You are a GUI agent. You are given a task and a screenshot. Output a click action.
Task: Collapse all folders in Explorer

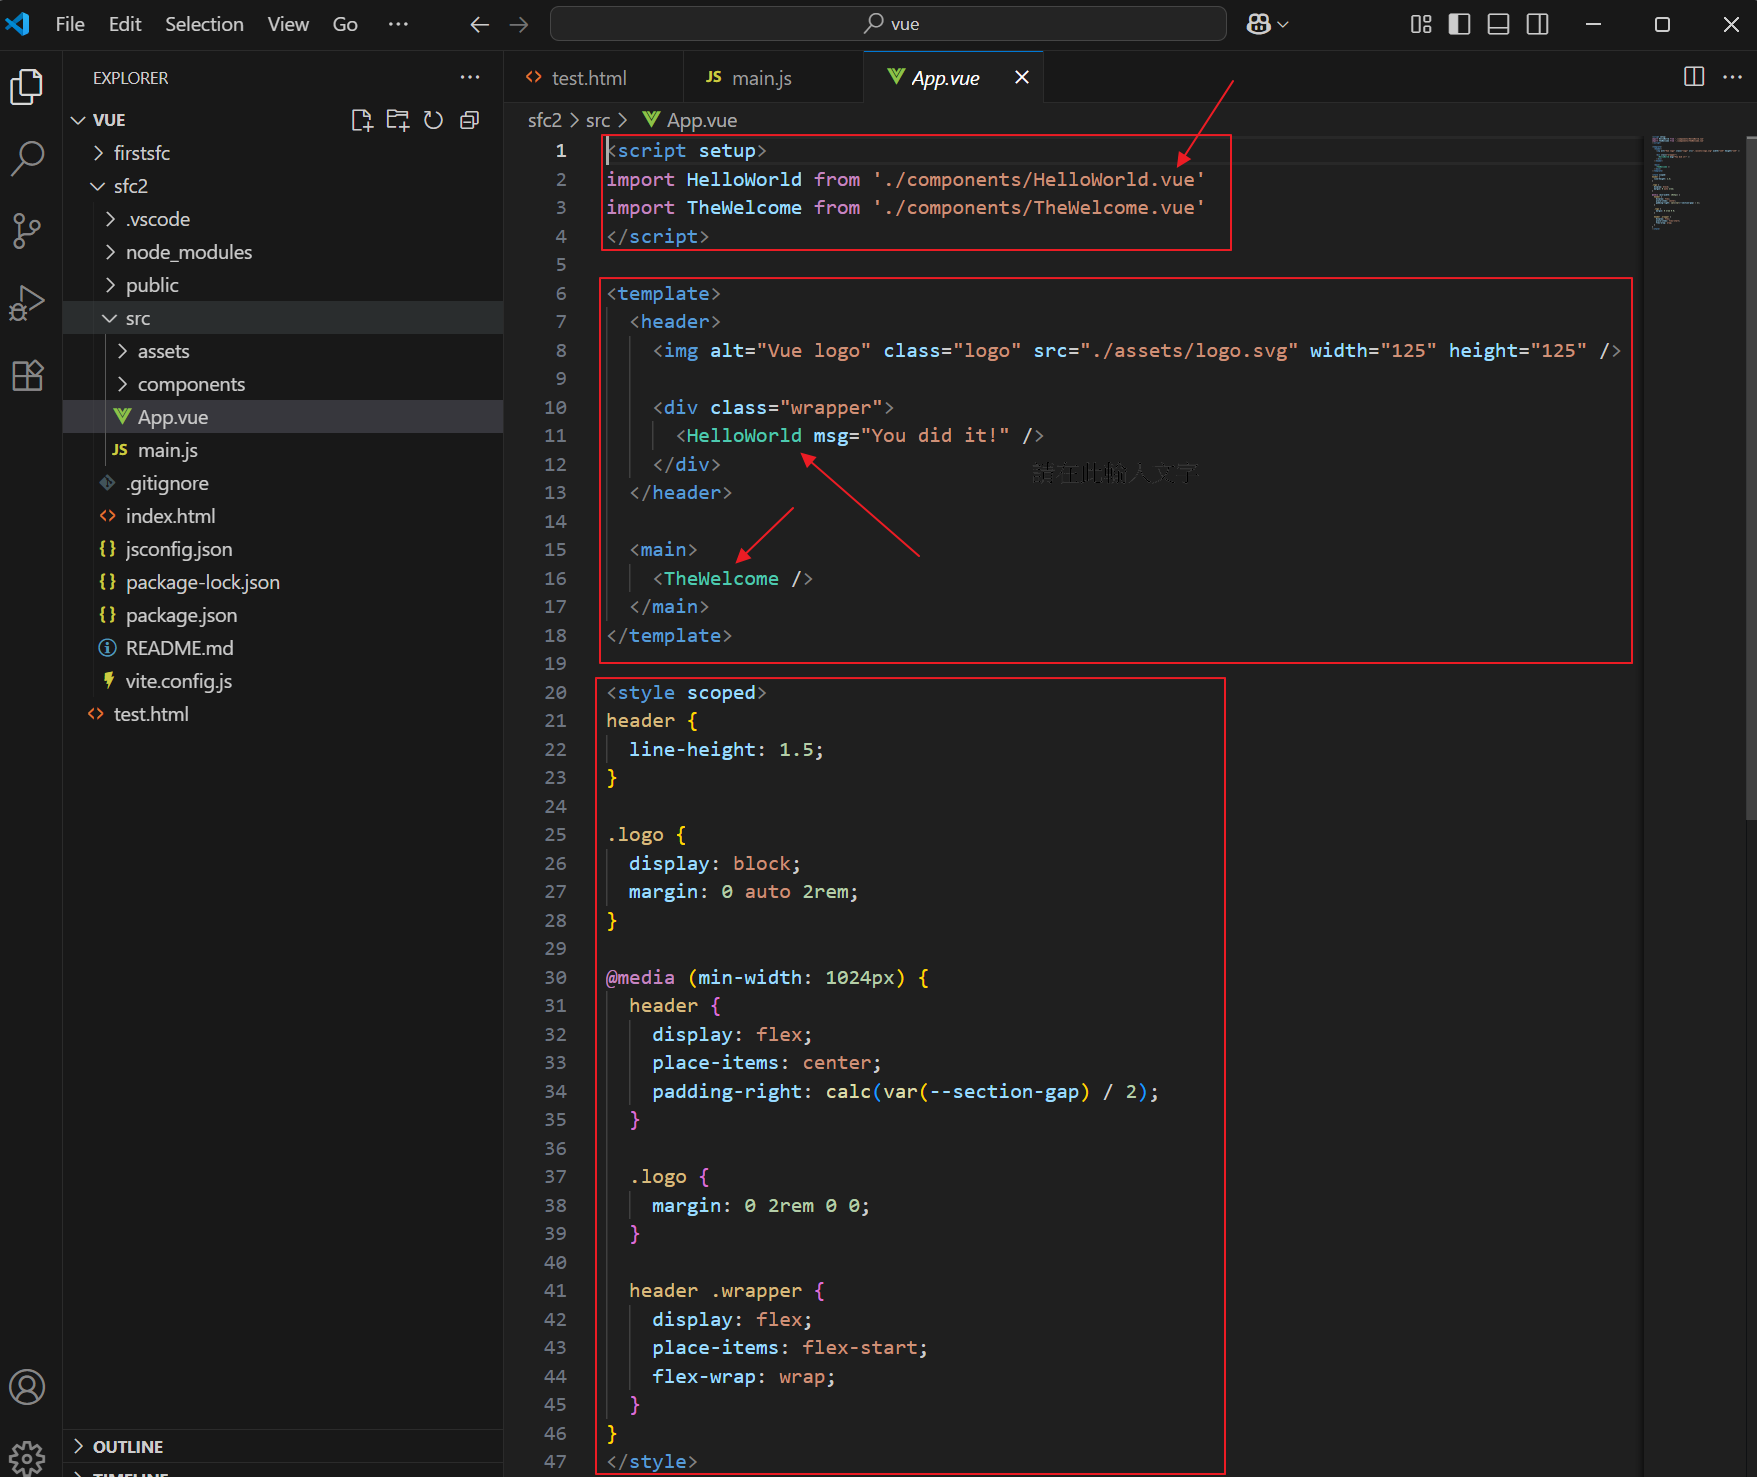click(469, 120)
